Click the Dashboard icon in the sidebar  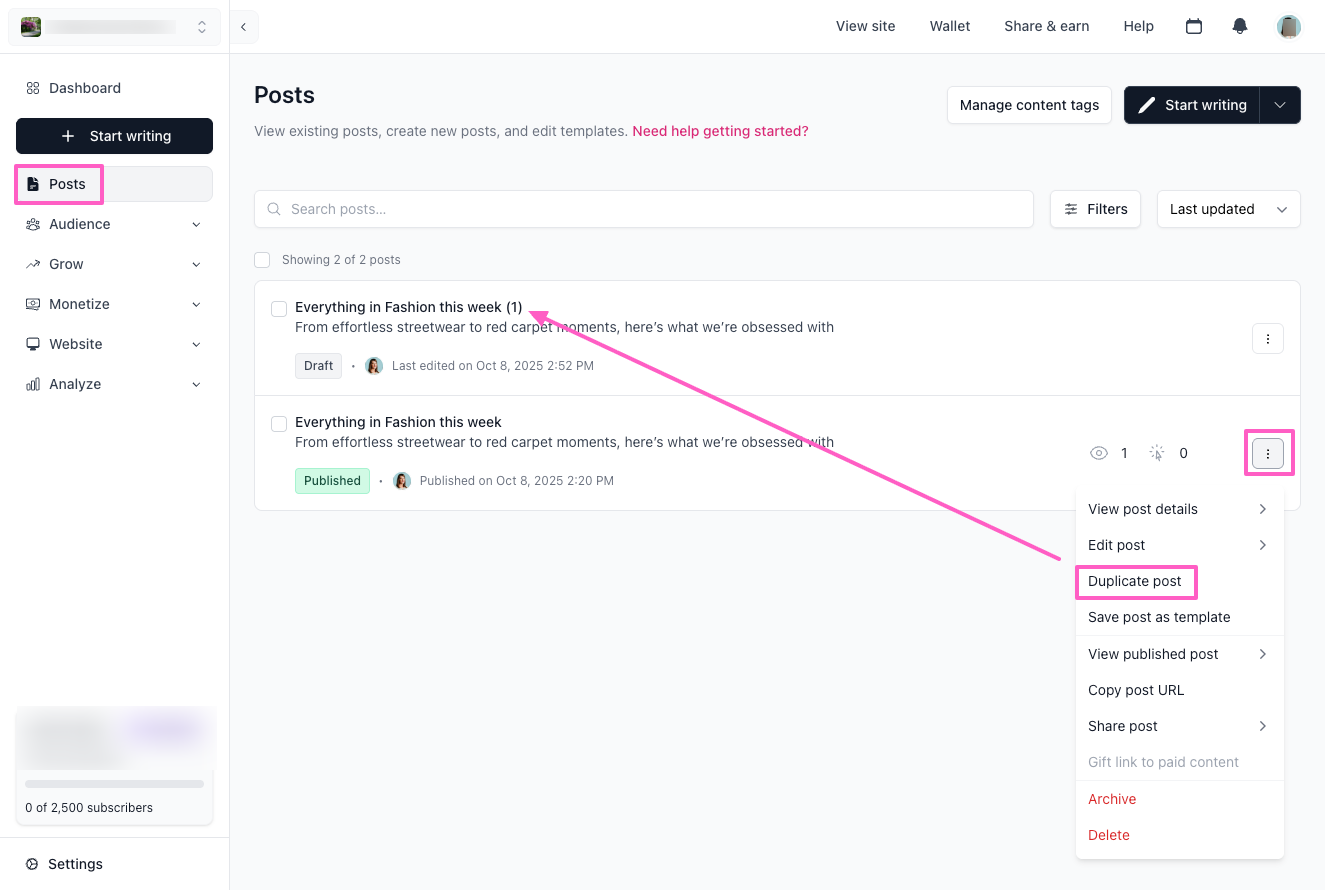point(33,88)
